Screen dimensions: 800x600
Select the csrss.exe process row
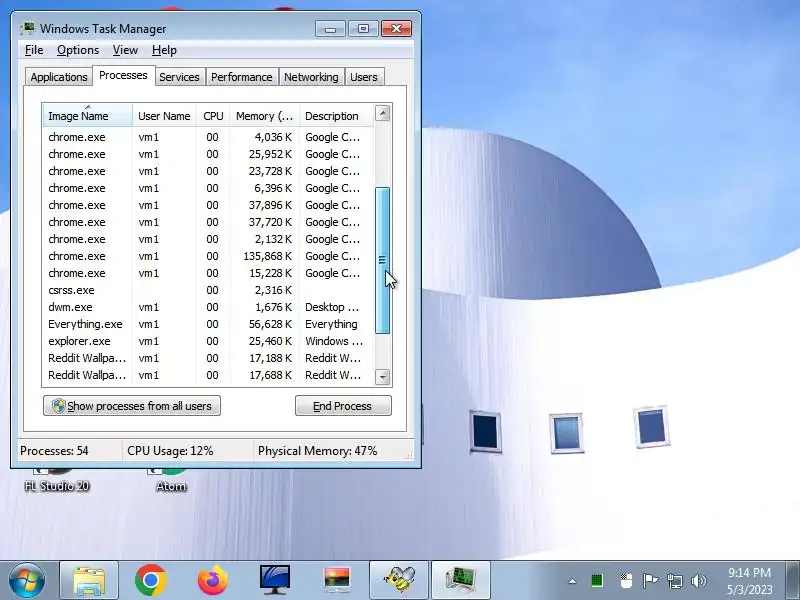tap(208, 290)
